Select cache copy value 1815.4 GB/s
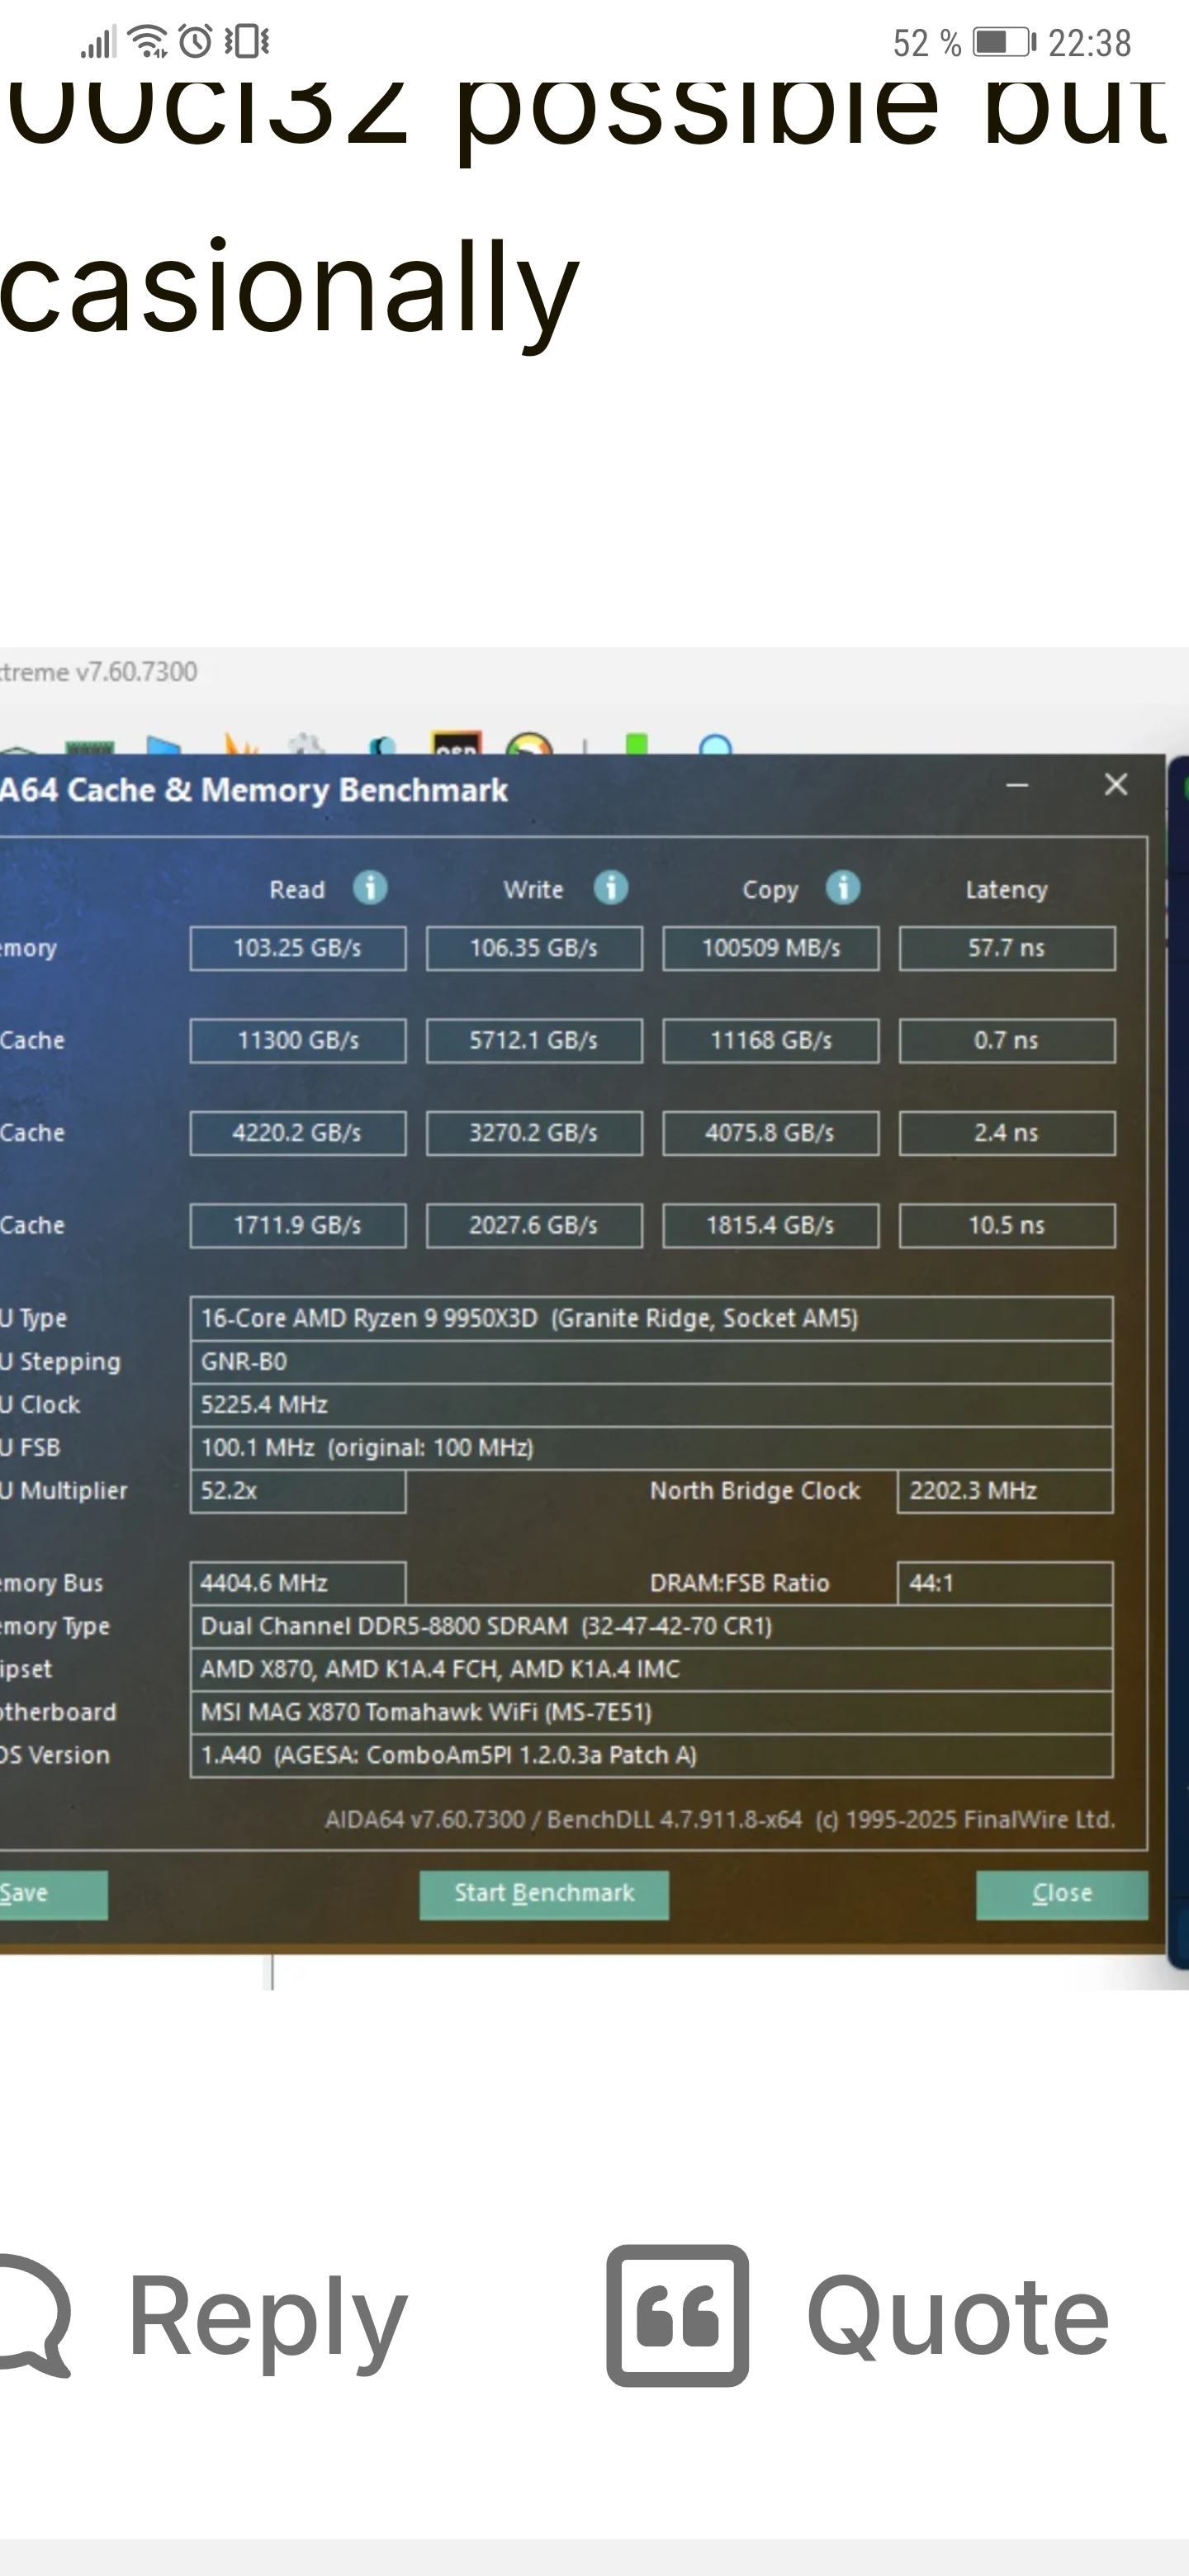Image resolution: width=1189 pixels, height=2576 pixels. 771,1225
